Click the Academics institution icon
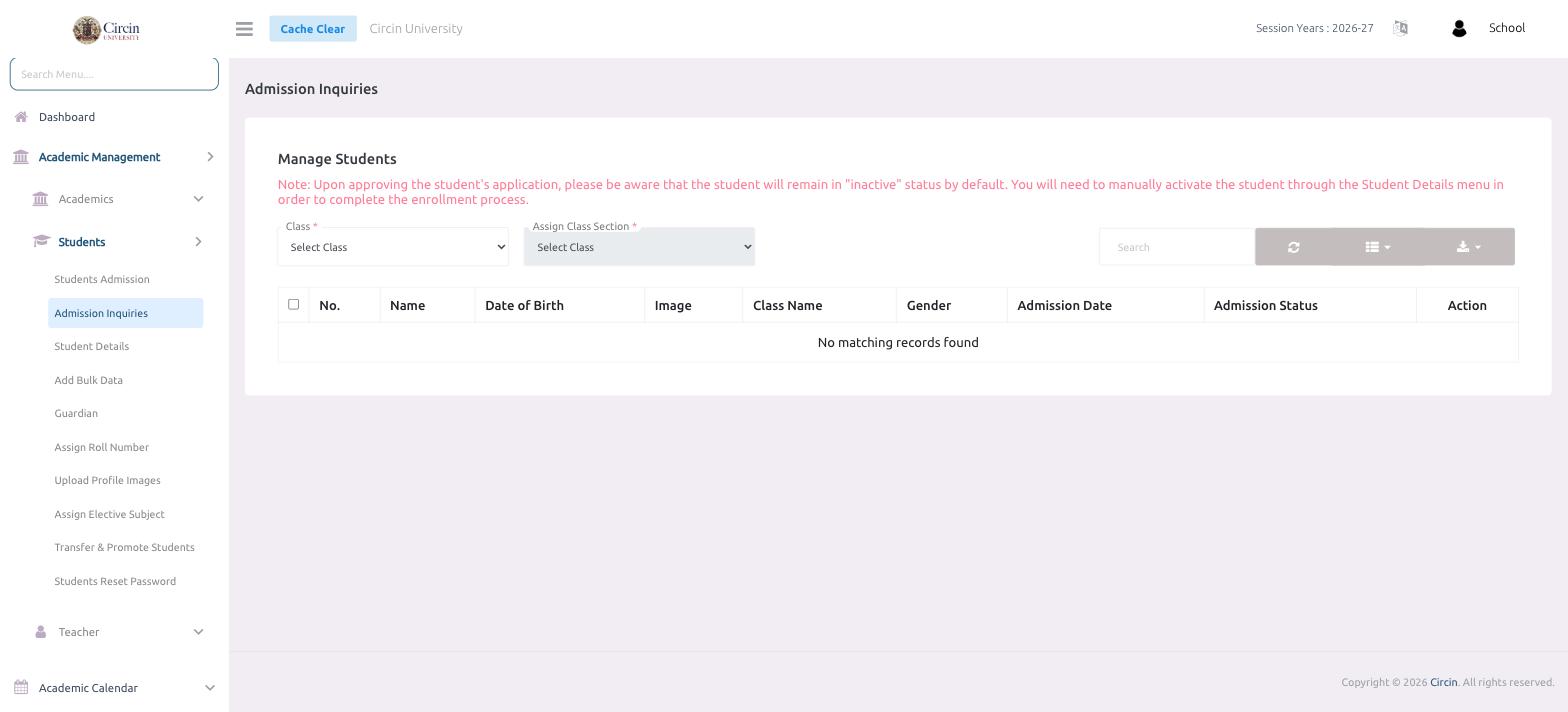 40,199
